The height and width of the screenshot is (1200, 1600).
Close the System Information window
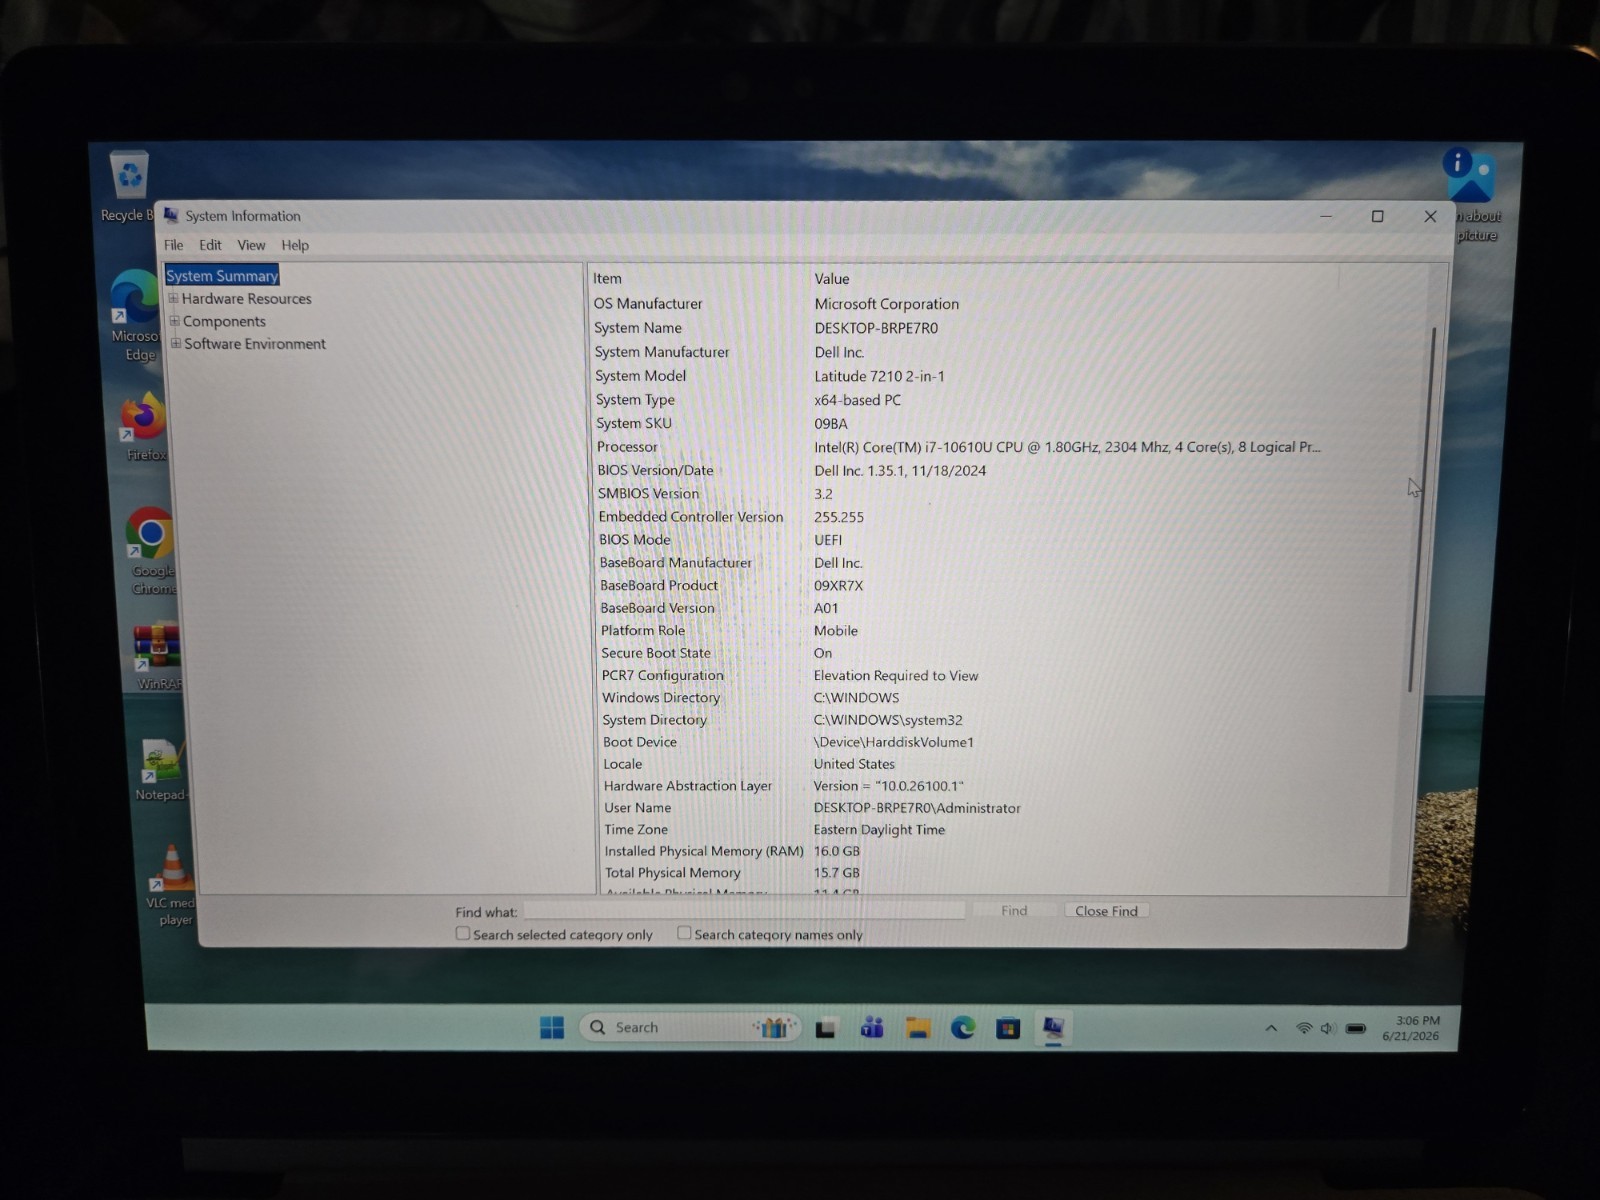click(x=1431, y=216)
